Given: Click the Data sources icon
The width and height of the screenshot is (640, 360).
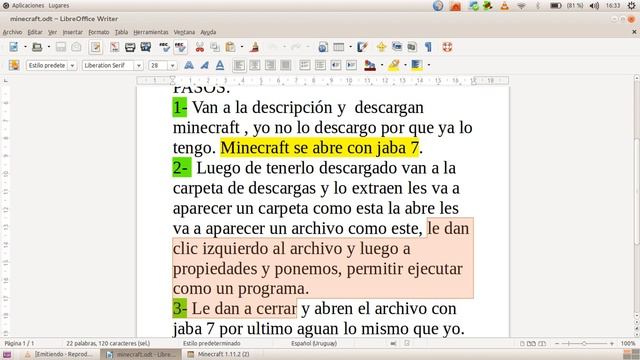Looking at the screenshot, I should tap(412, 47).
